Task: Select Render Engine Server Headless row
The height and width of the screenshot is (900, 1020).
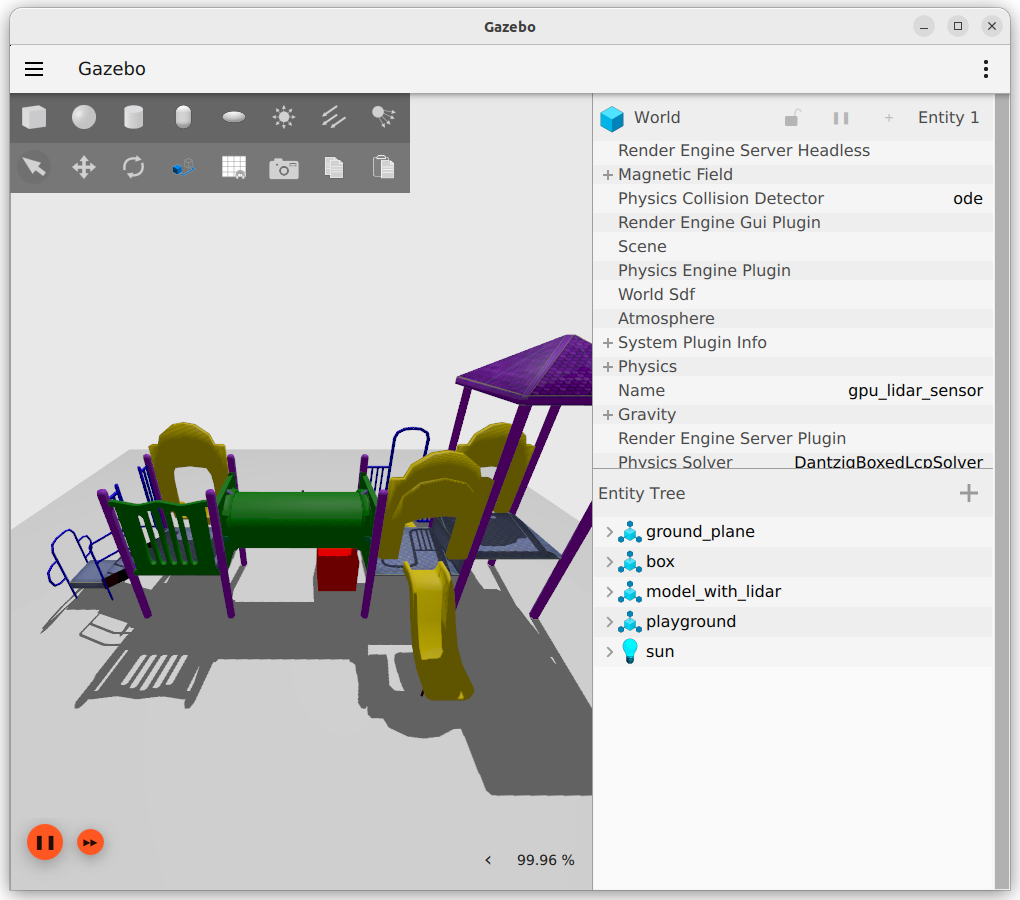Action: click(x=793, y=150)
